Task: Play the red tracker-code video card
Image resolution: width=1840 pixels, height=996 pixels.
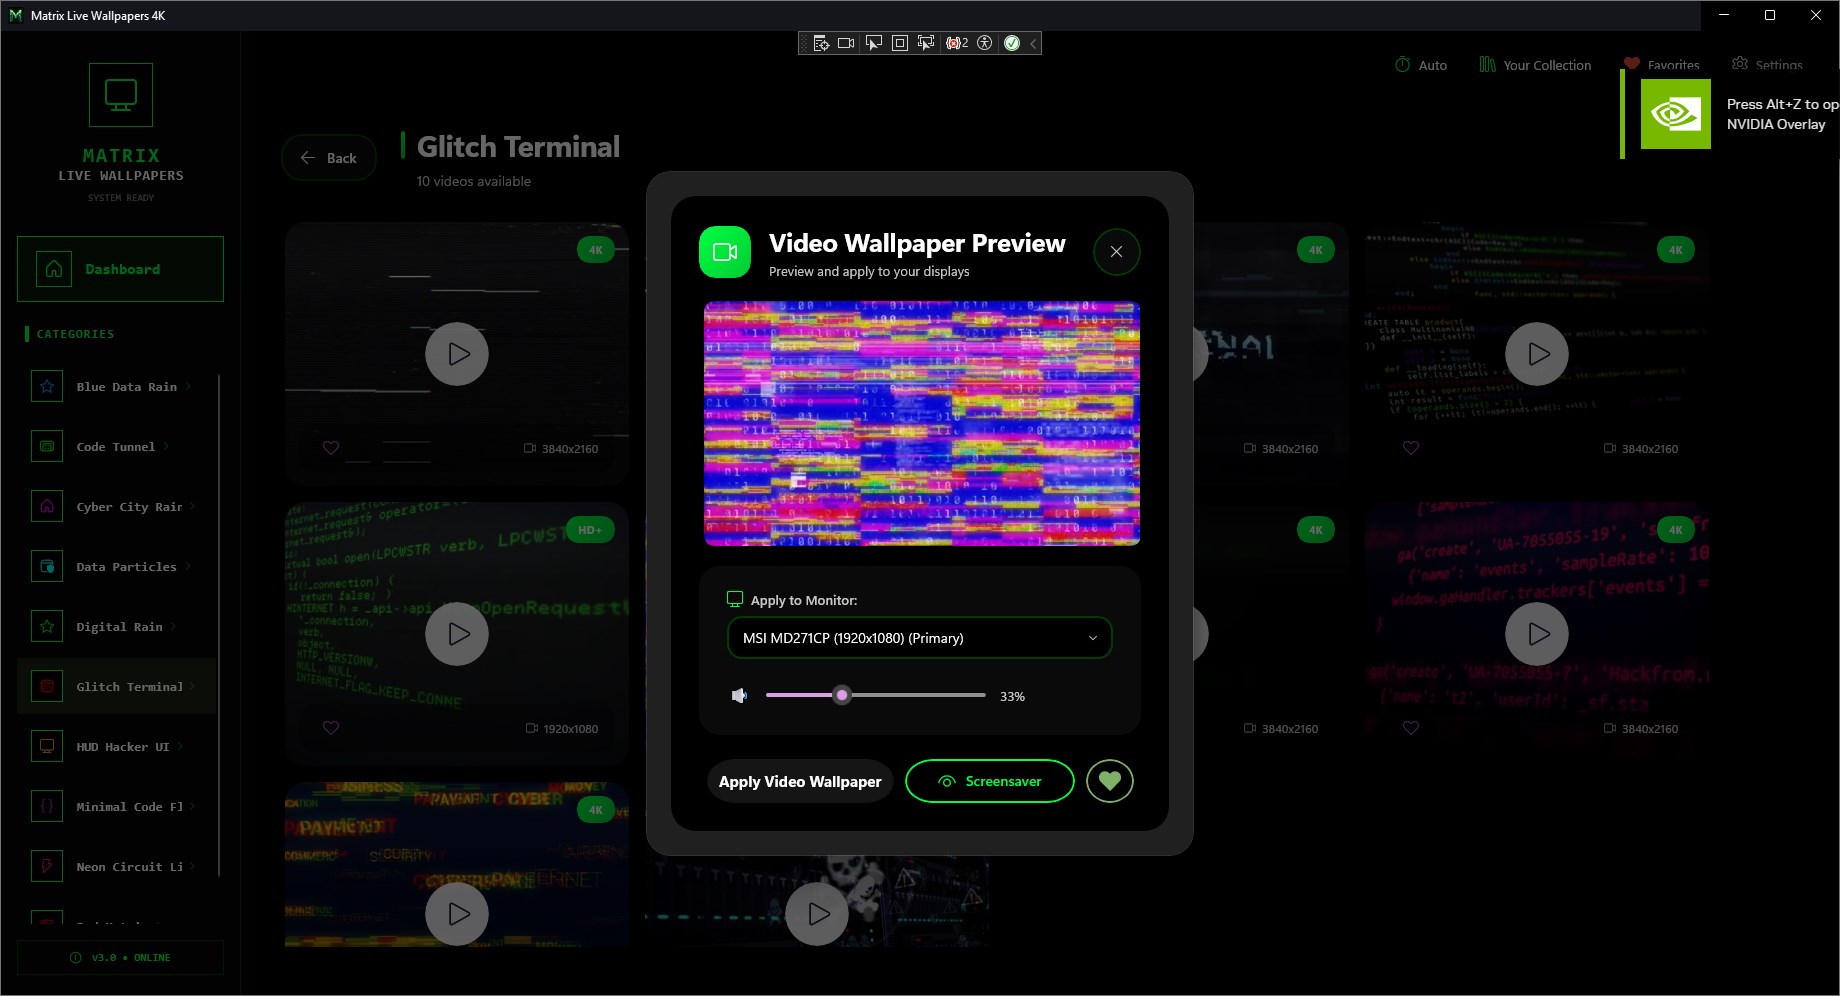Action: point(1537,634)
